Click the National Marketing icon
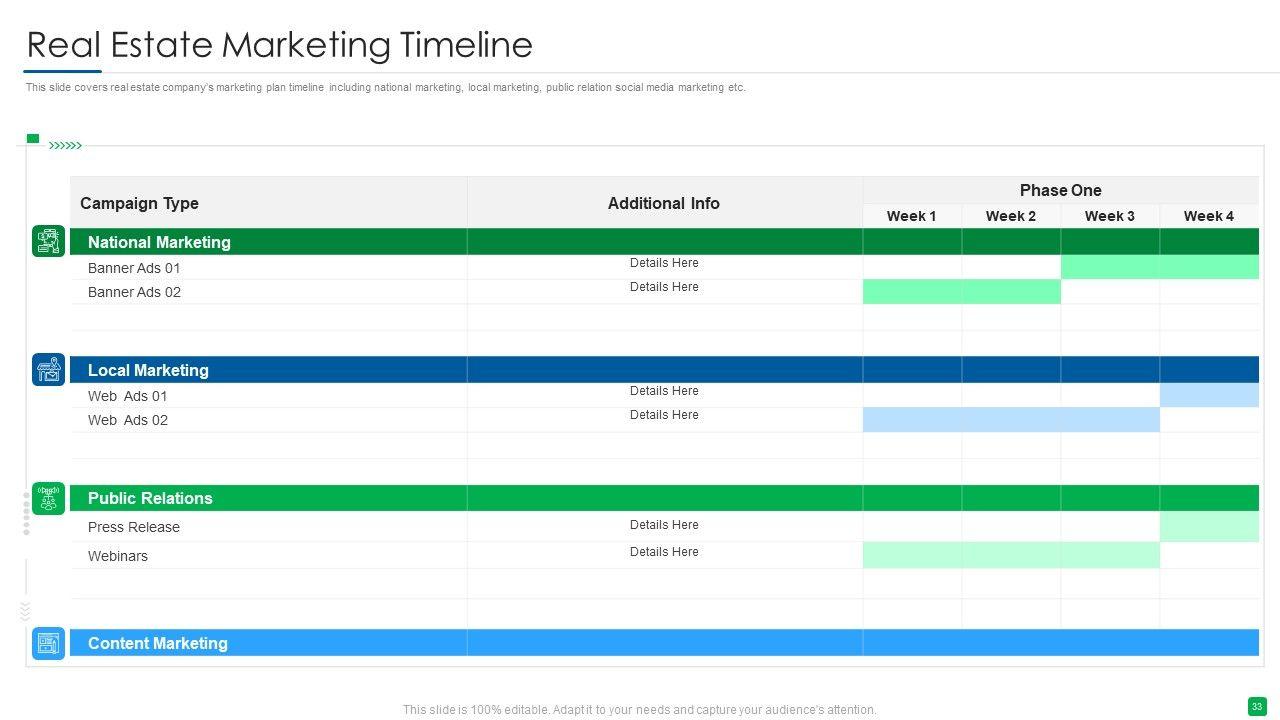 tap(48, 241)
